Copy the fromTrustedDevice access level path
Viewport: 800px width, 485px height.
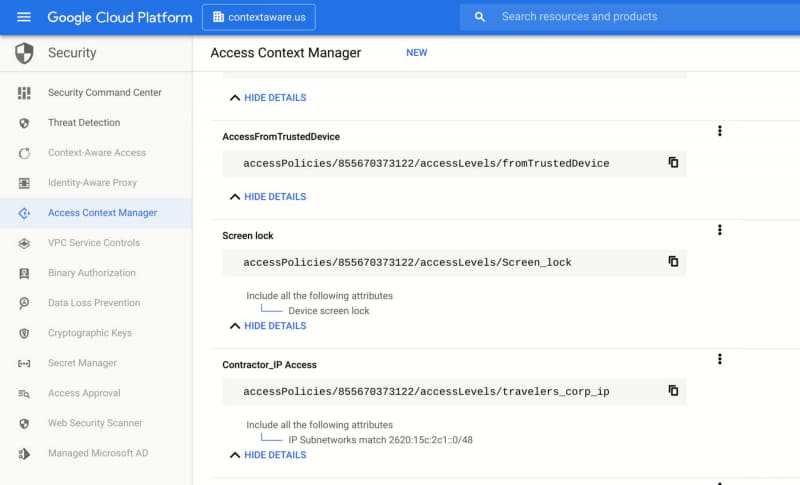(x=673, y=162)
